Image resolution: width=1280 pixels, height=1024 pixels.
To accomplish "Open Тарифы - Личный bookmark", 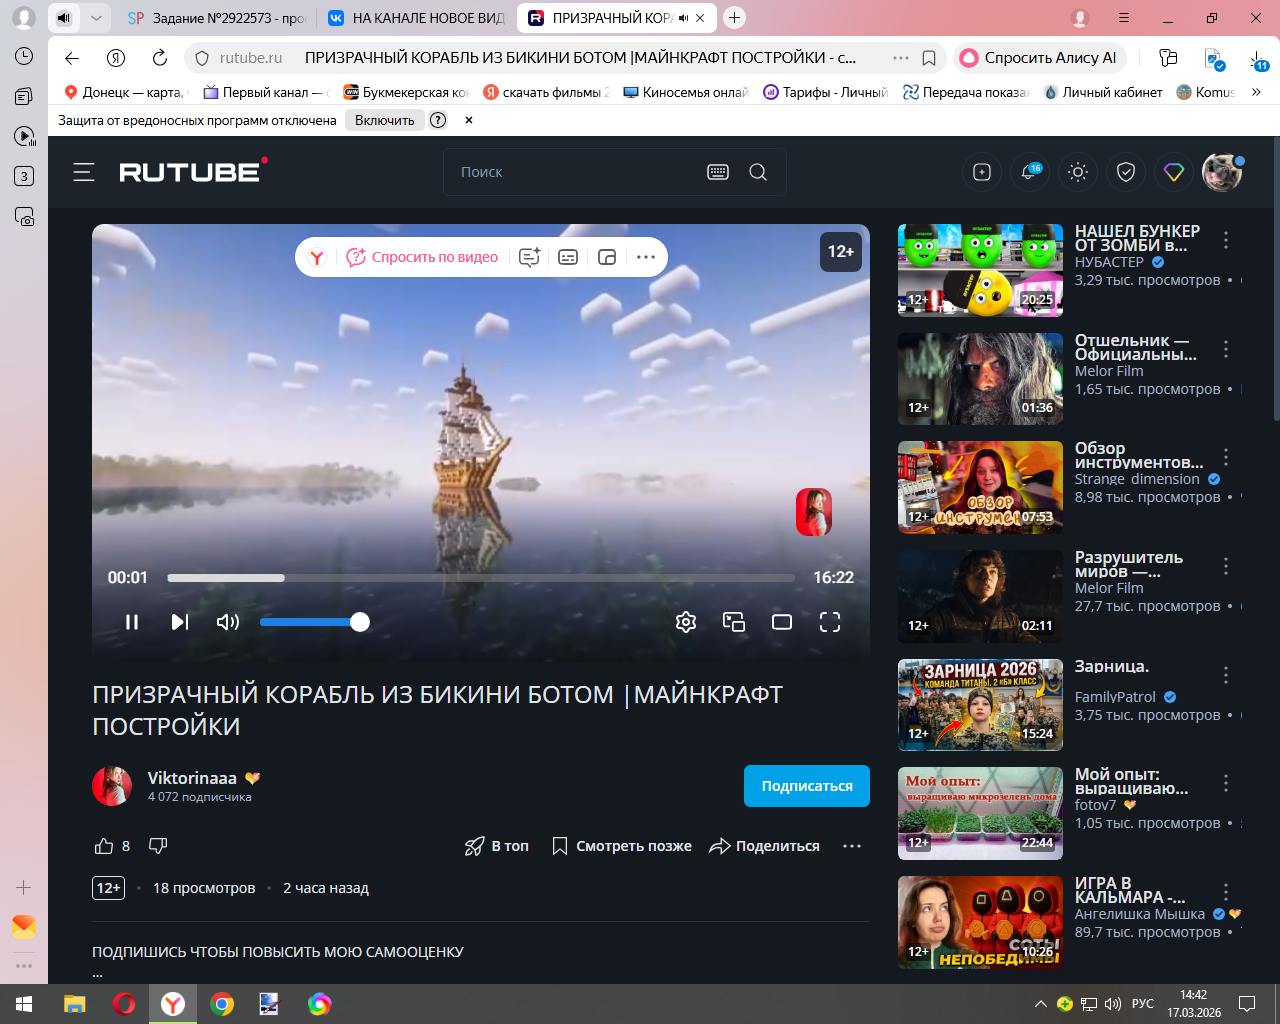I will (826, 92).
